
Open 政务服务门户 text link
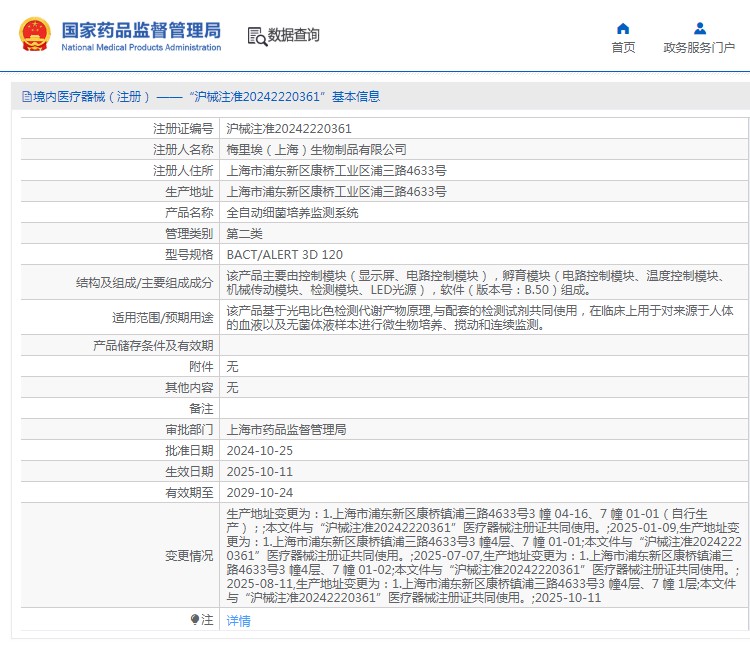pyautogui.click(x=699, y=47)
